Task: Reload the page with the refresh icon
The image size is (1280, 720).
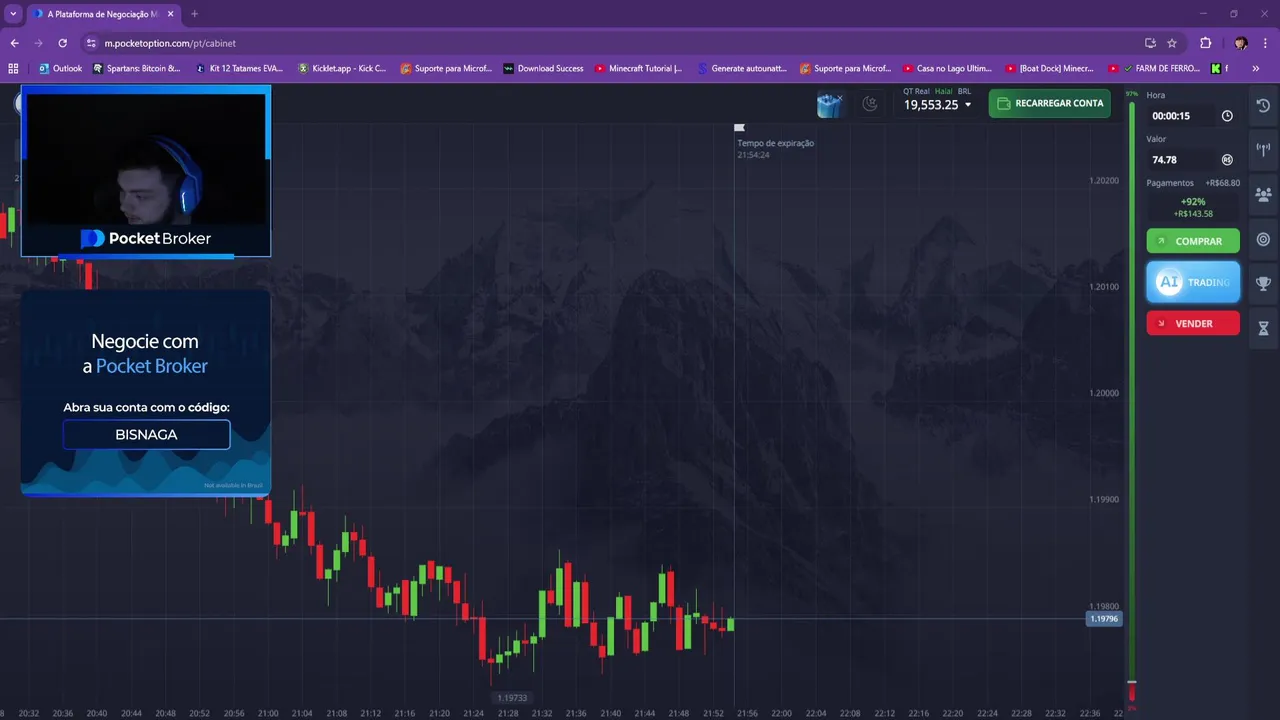Action: tap(62, 43)
